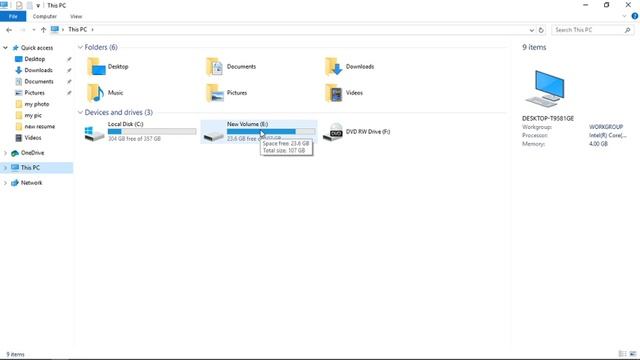
Task: Click the Forward navigation arrow
Action: click(x=23, y=30)
